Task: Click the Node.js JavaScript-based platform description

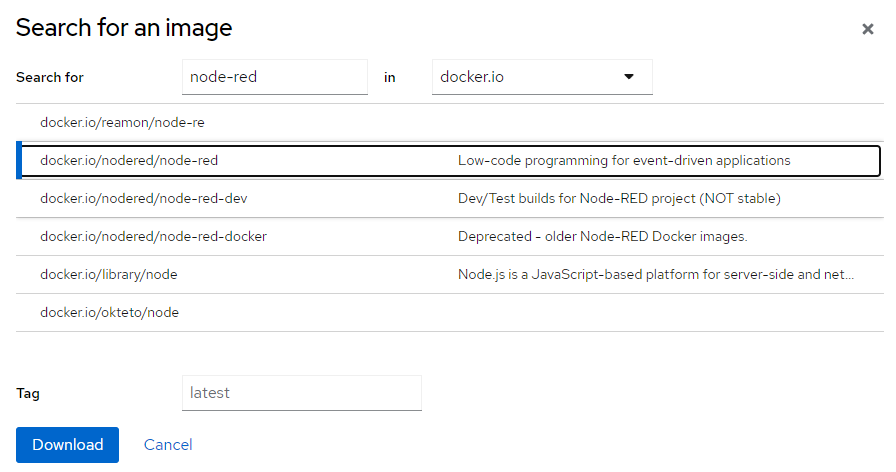Action: (x=655, y=274)
